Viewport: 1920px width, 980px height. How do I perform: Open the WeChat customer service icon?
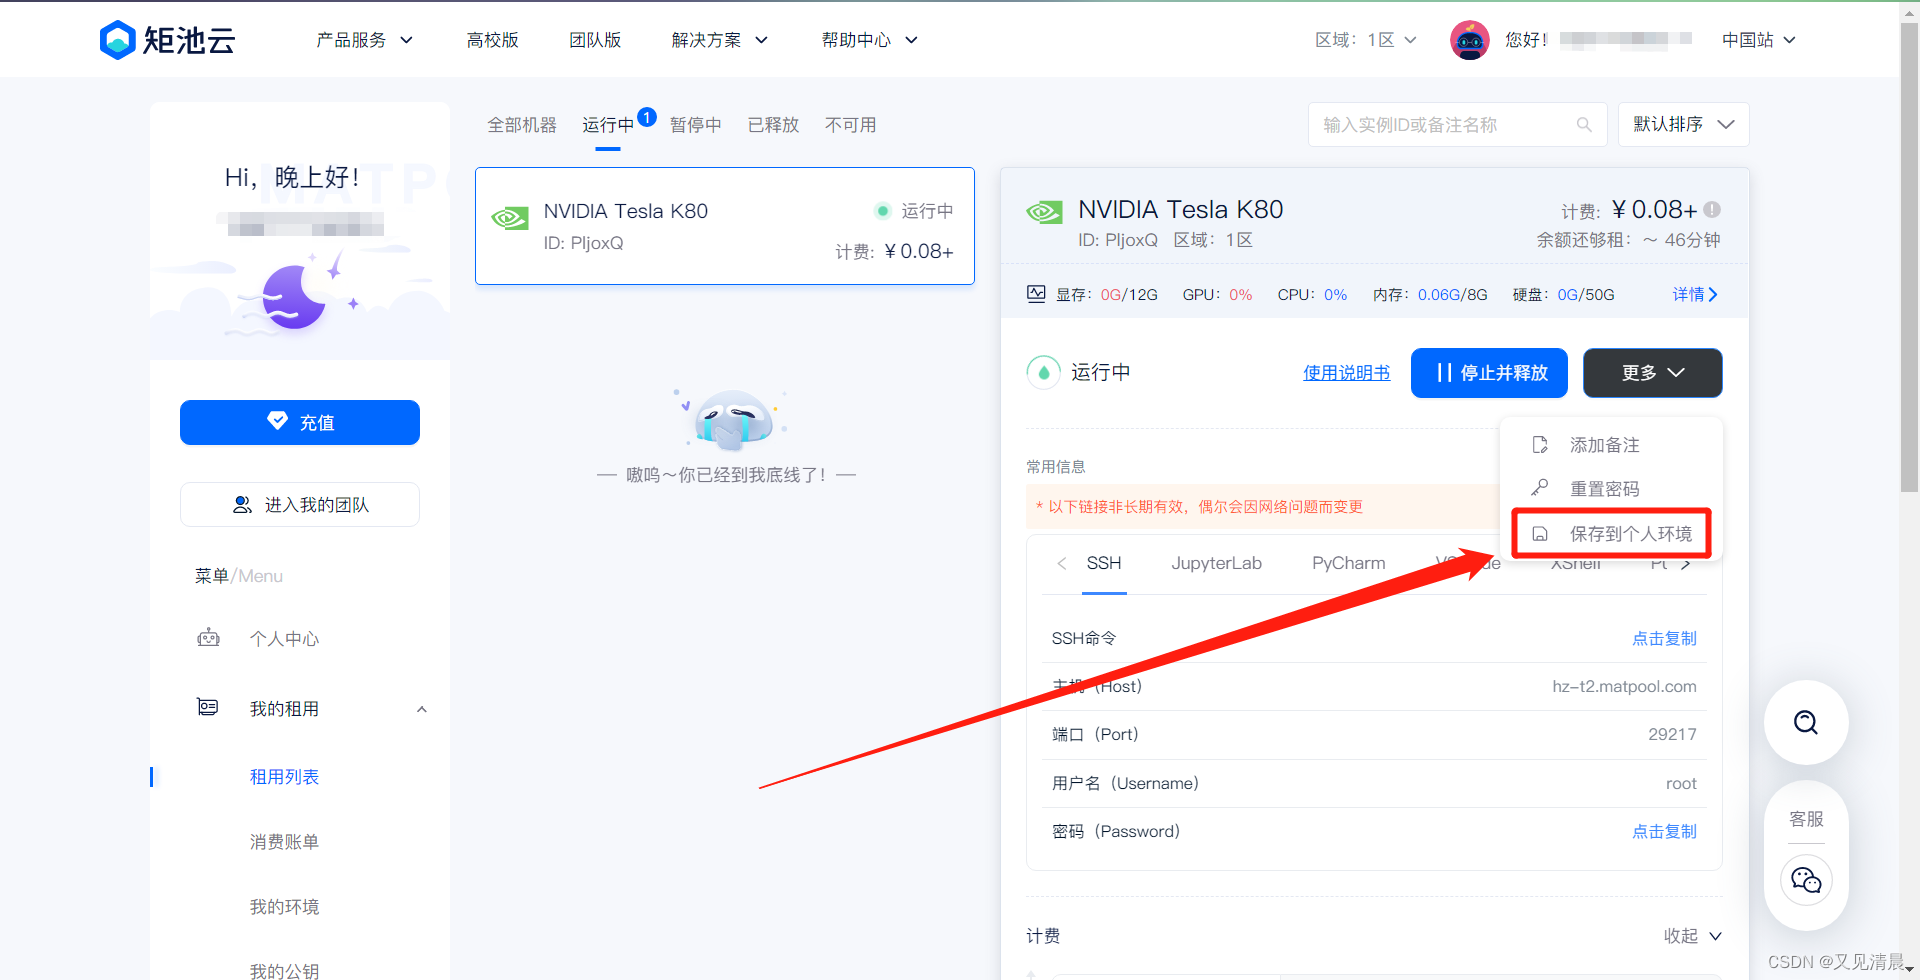pos(1806,880)
